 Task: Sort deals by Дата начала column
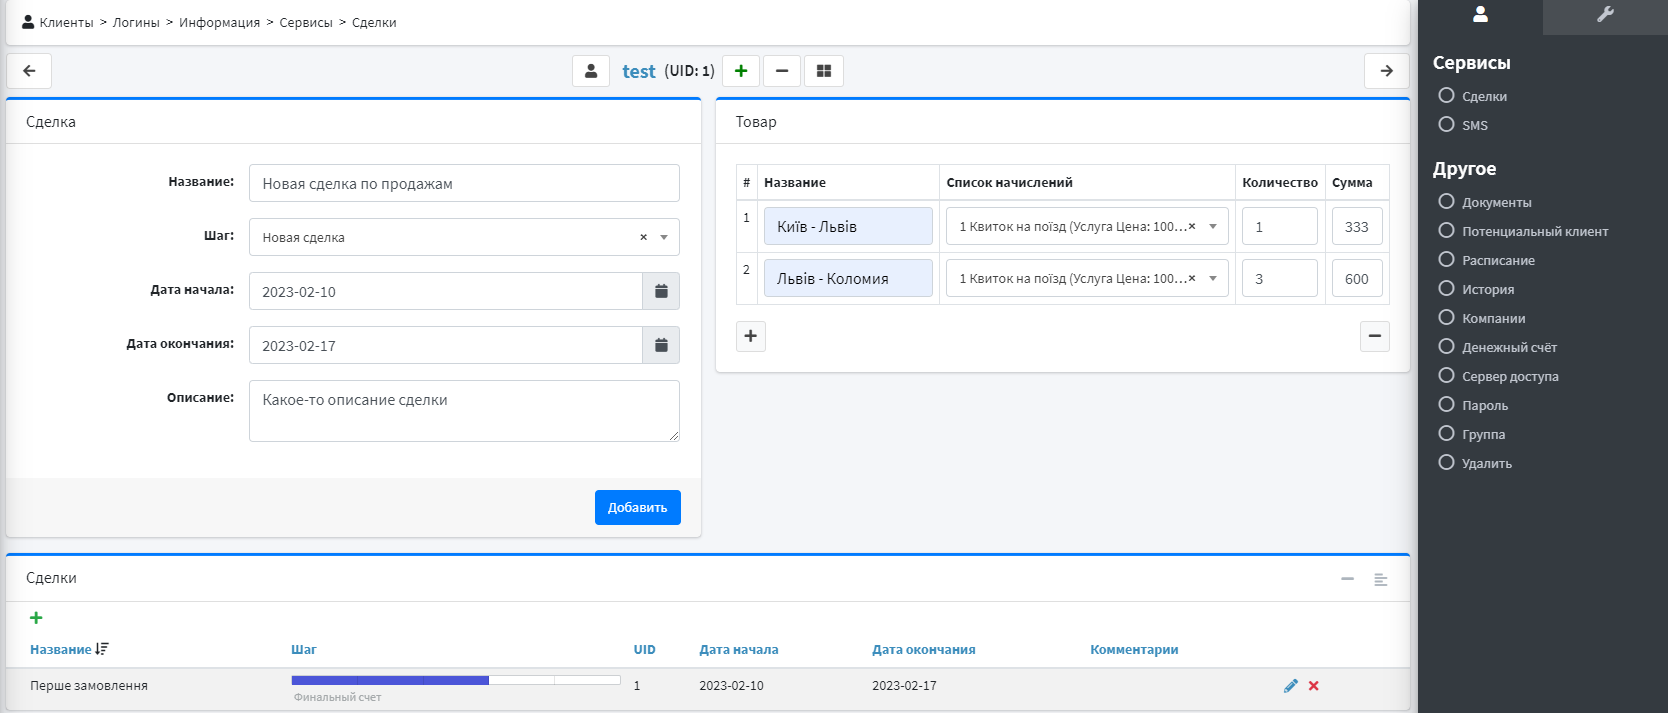[738, 650]
